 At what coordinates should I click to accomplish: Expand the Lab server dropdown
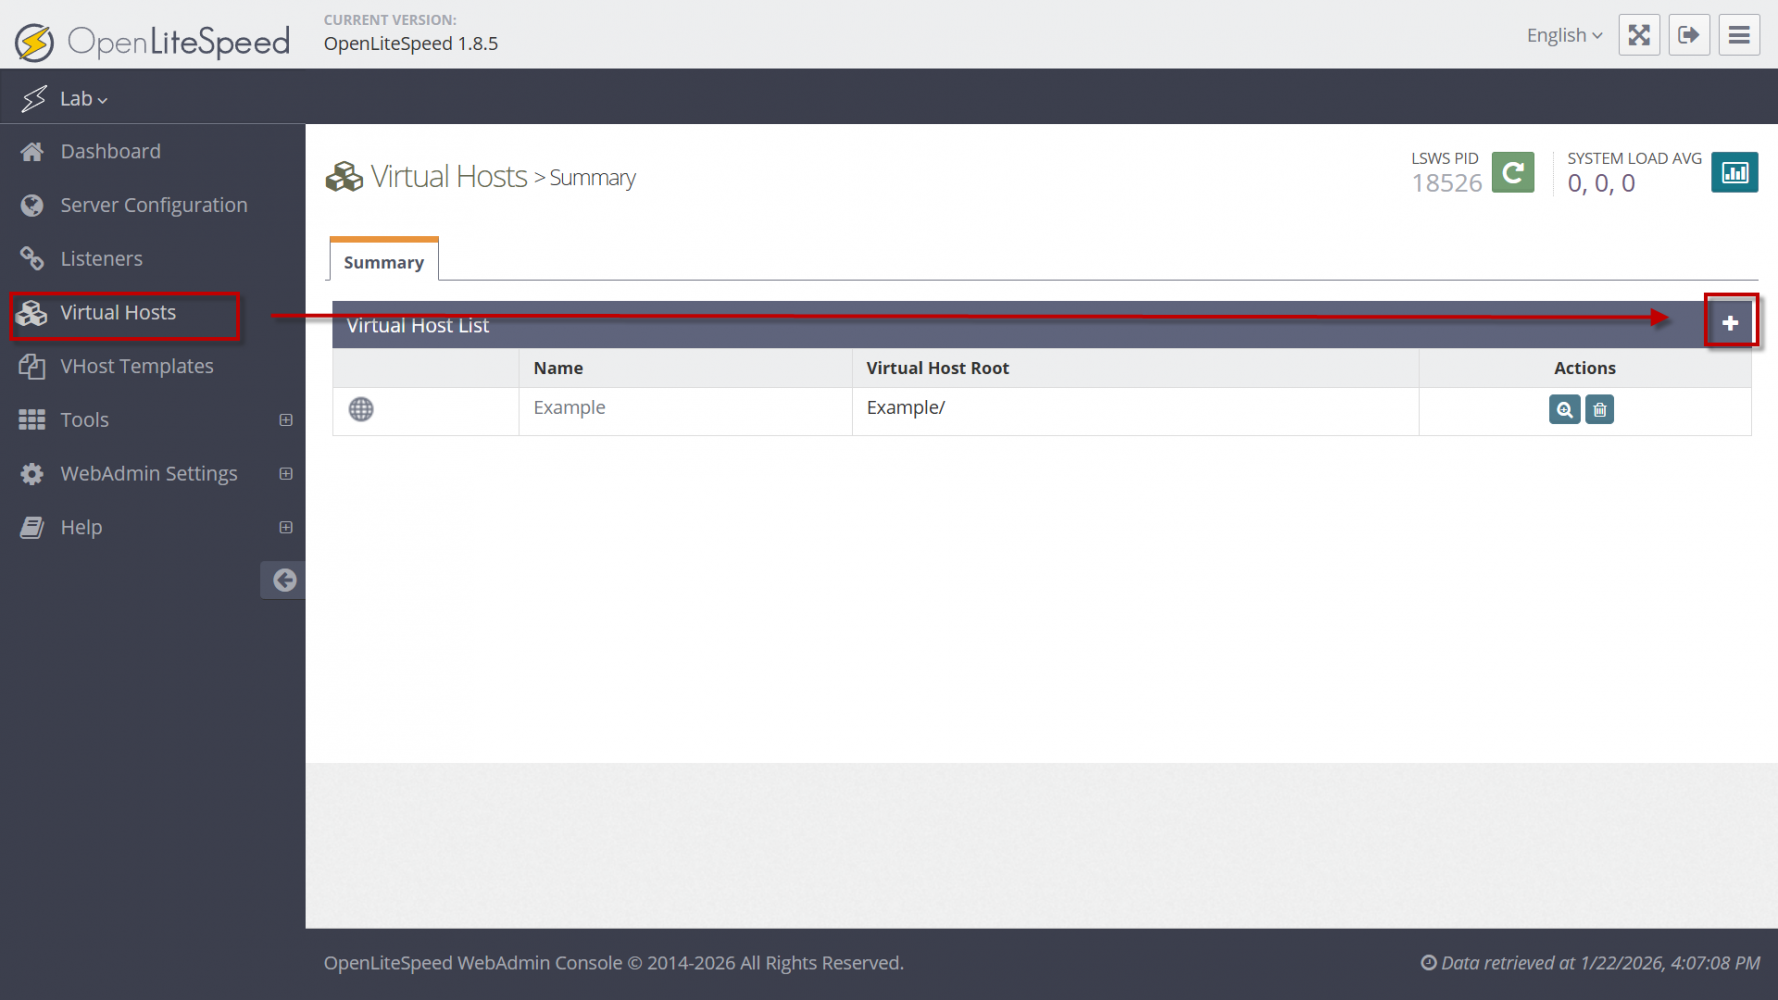(82, 99)
